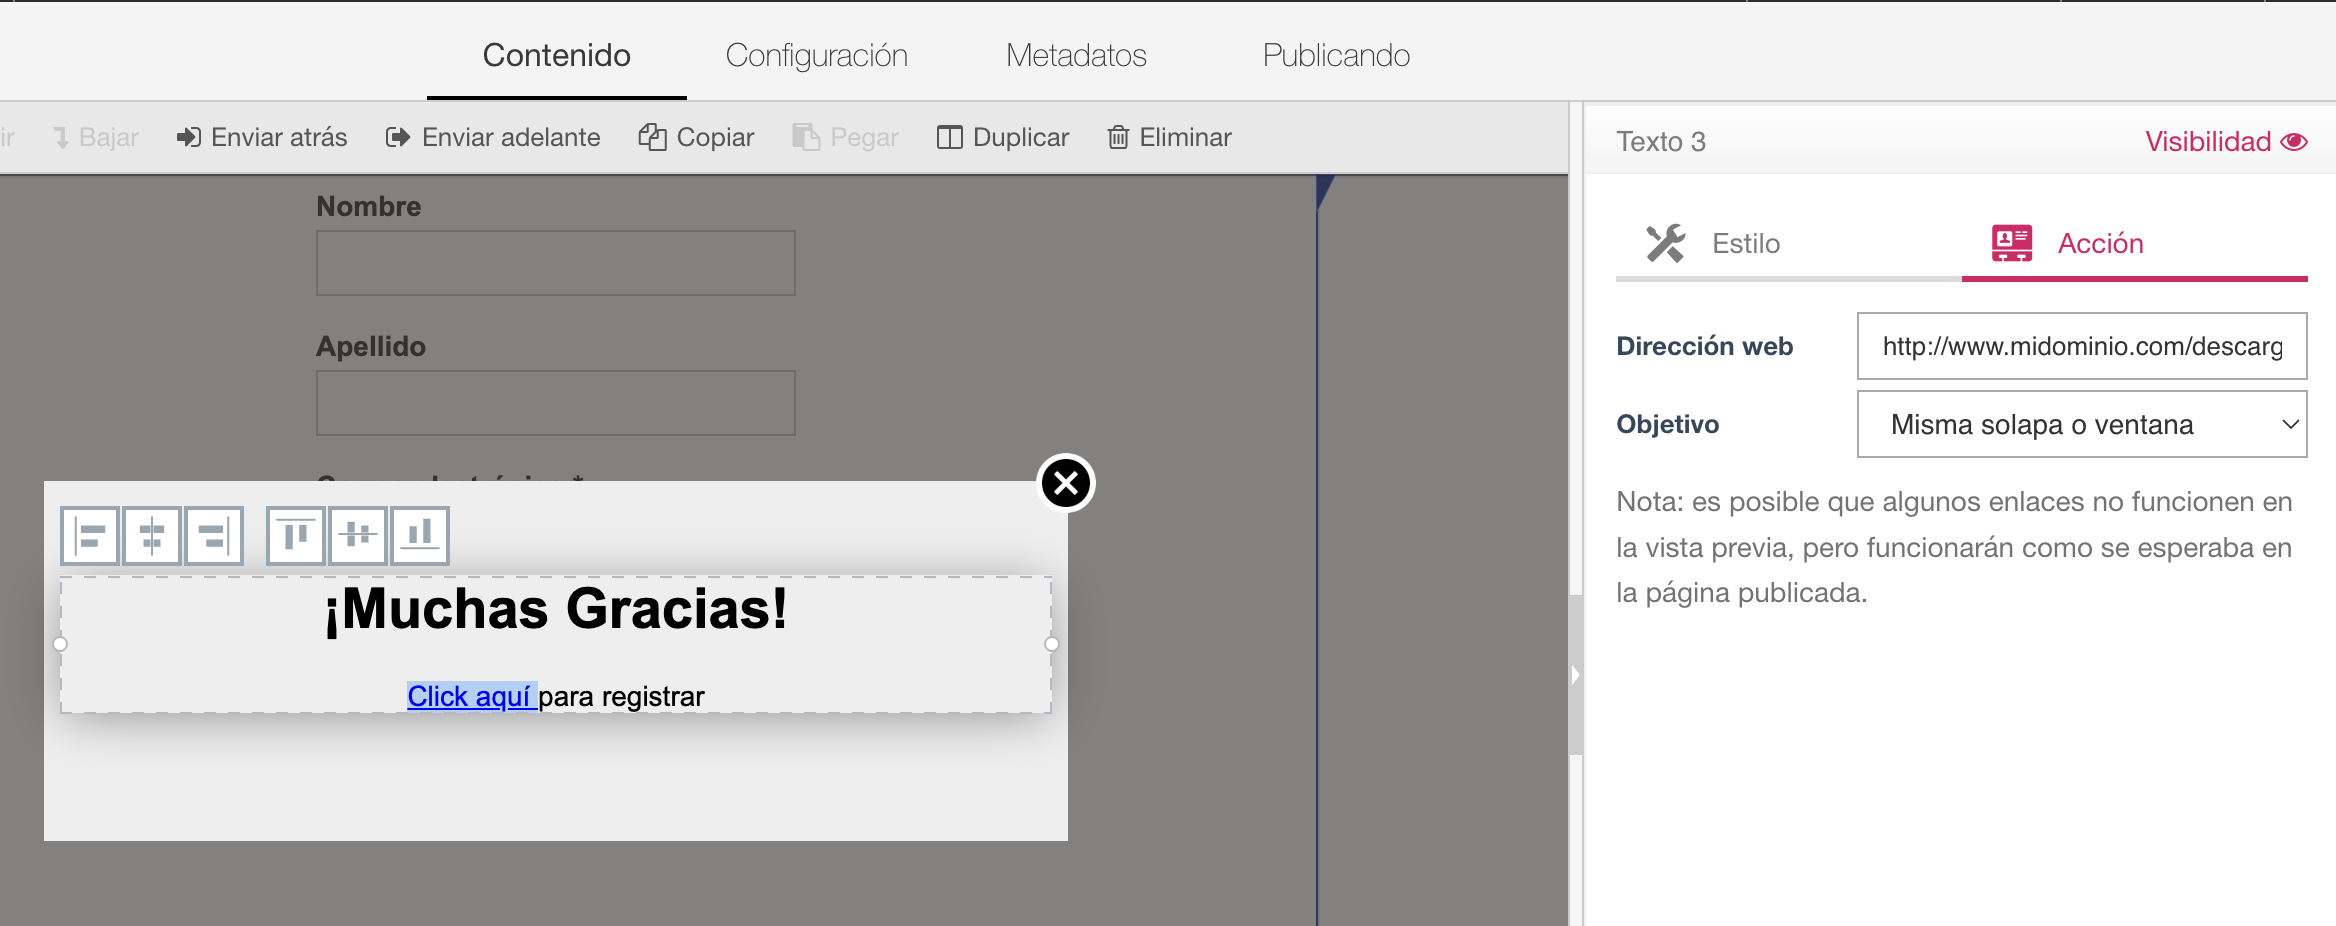Viewport: 2336px width, 926px height.
Task: Select the center horizontally align icon
Action: point(152,536)
